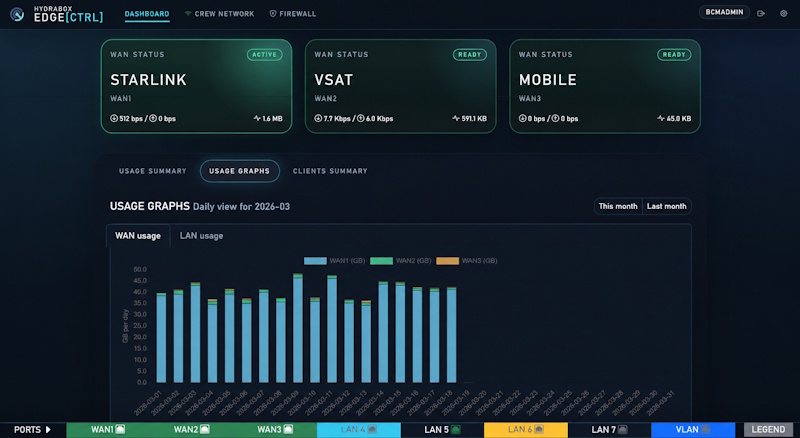Show This month usage
The width and height of the screenshot is (800, 438).
618,206
